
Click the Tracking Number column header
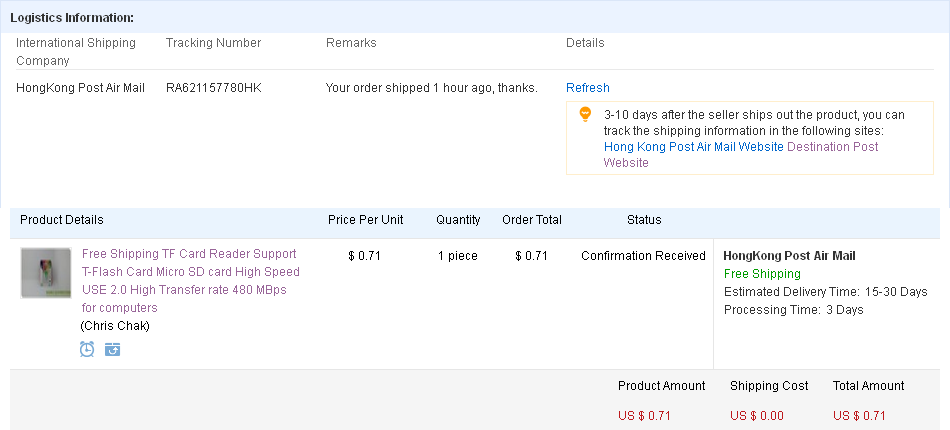pos(213,43)
